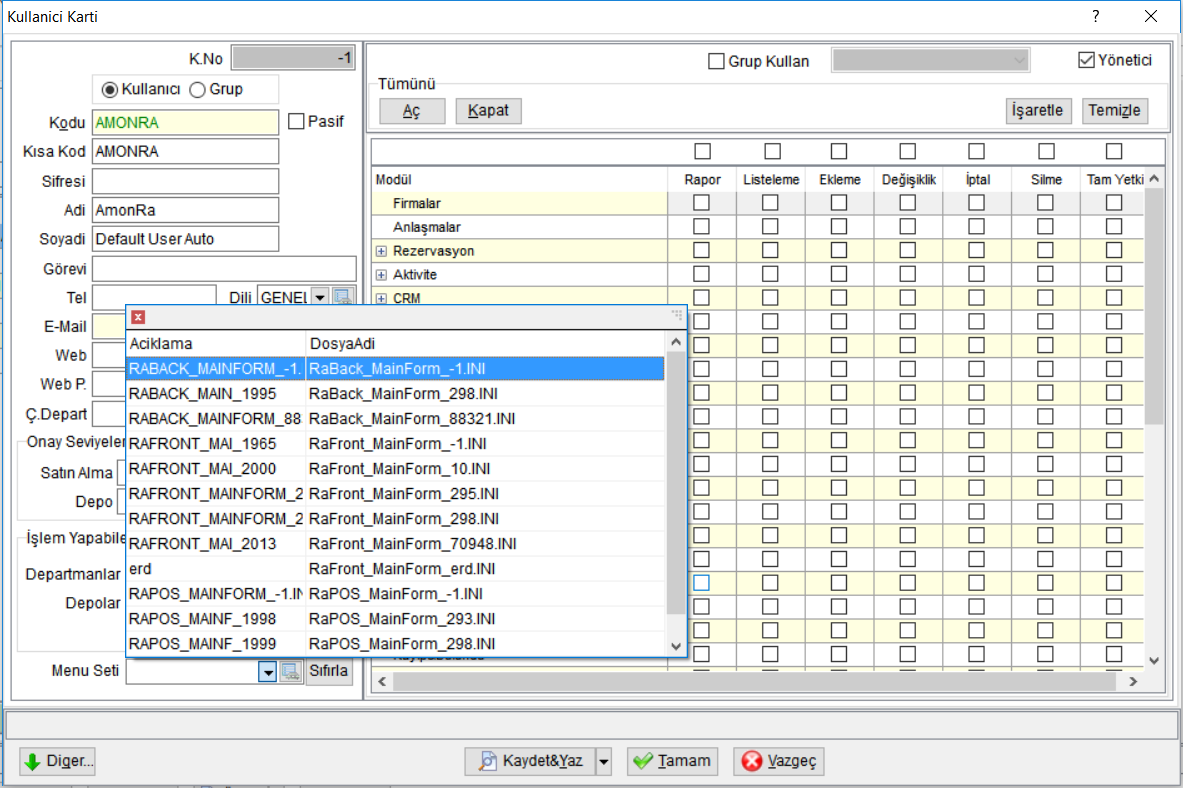
Task: Select RaFront_MainForm_295.INI row
Action: click(x=396, y=494)
